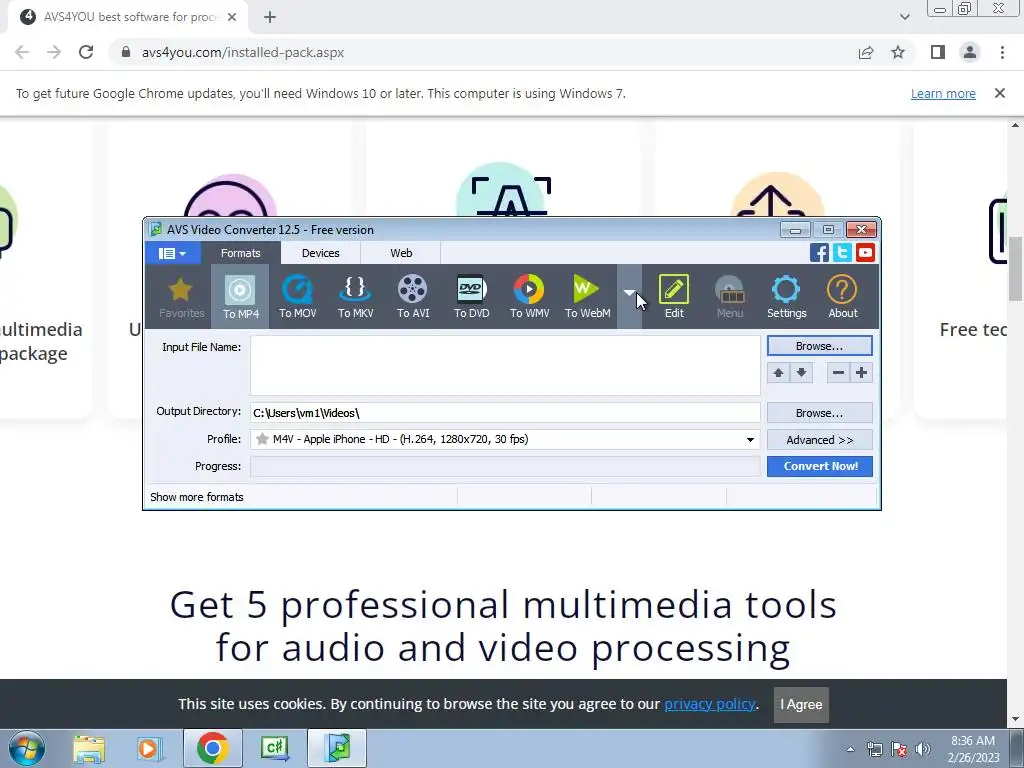Click the Input File Name field
This screenshot has width=1024, height=768.
click(505, 366)
